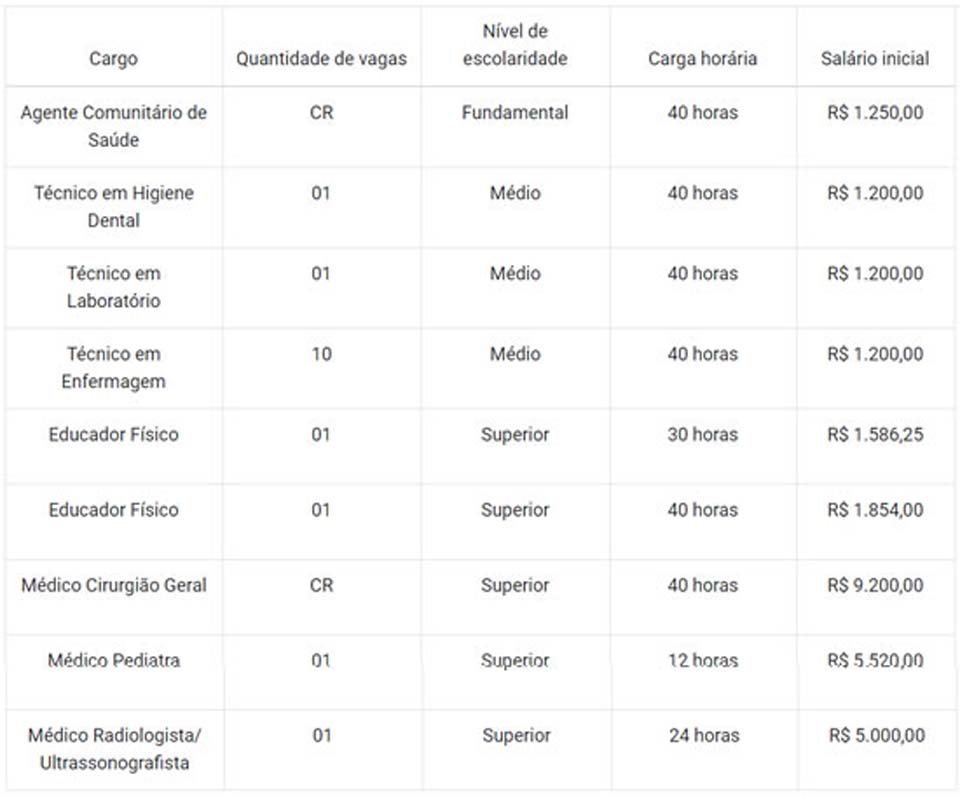The height and width of the screenshot is (798, 960).
Task: Select the Técnico em Enfermagem cell
Action: (113, 367)
